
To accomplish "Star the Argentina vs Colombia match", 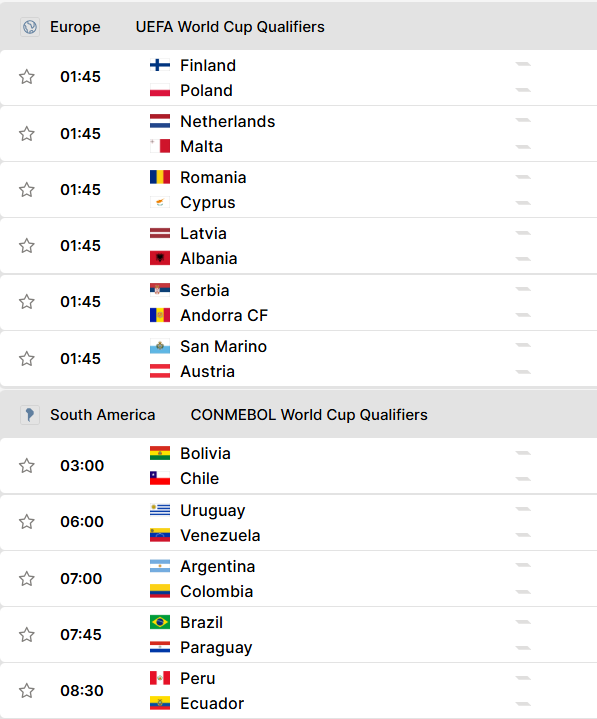I will 27,579.
